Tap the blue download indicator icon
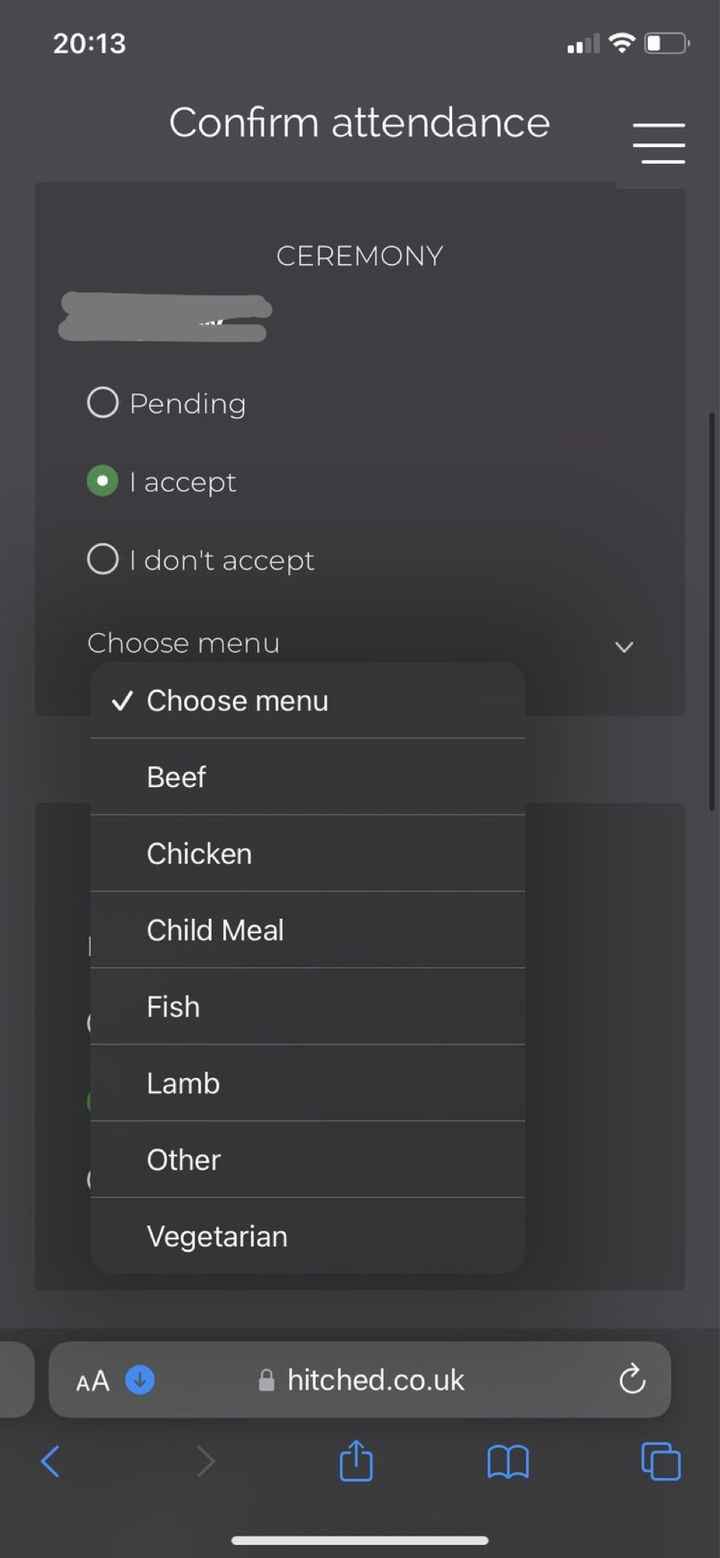Image resolution: width=720 pixels, height=1558 pixels. [x=139, y=1380]
